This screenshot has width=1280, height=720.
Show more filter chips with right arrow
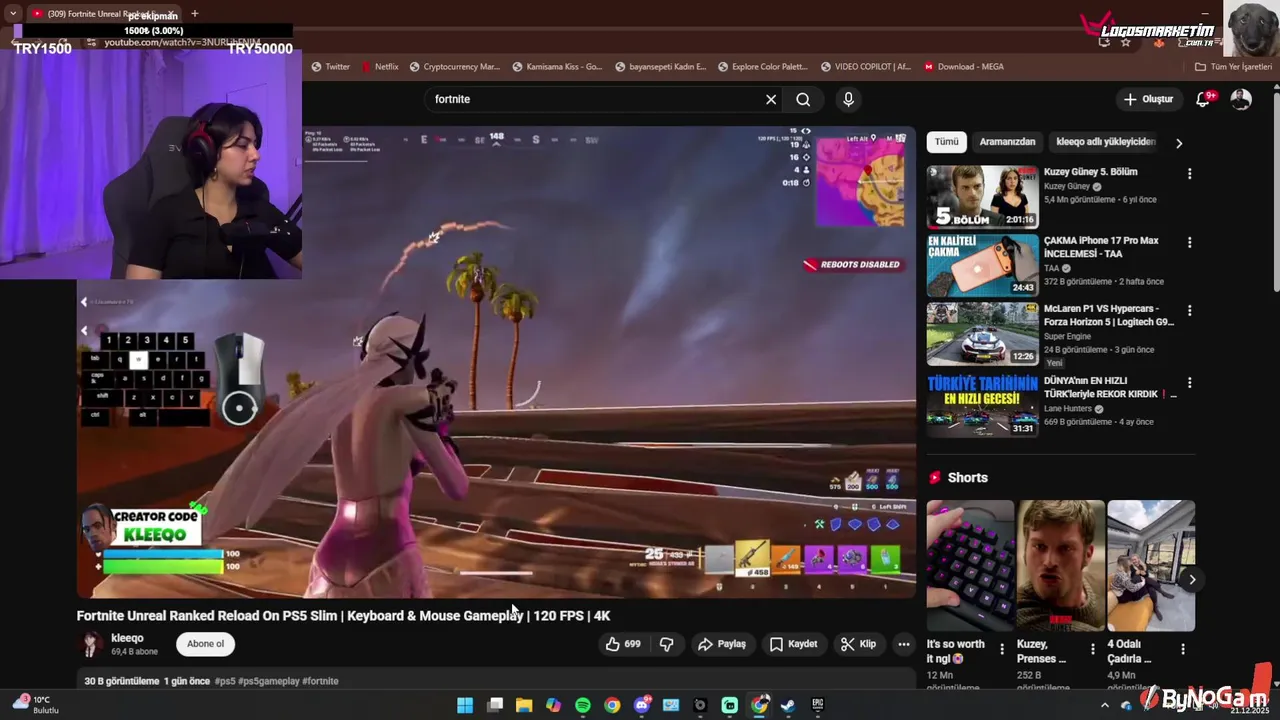pyautogui.click(x=1179, y=143)
